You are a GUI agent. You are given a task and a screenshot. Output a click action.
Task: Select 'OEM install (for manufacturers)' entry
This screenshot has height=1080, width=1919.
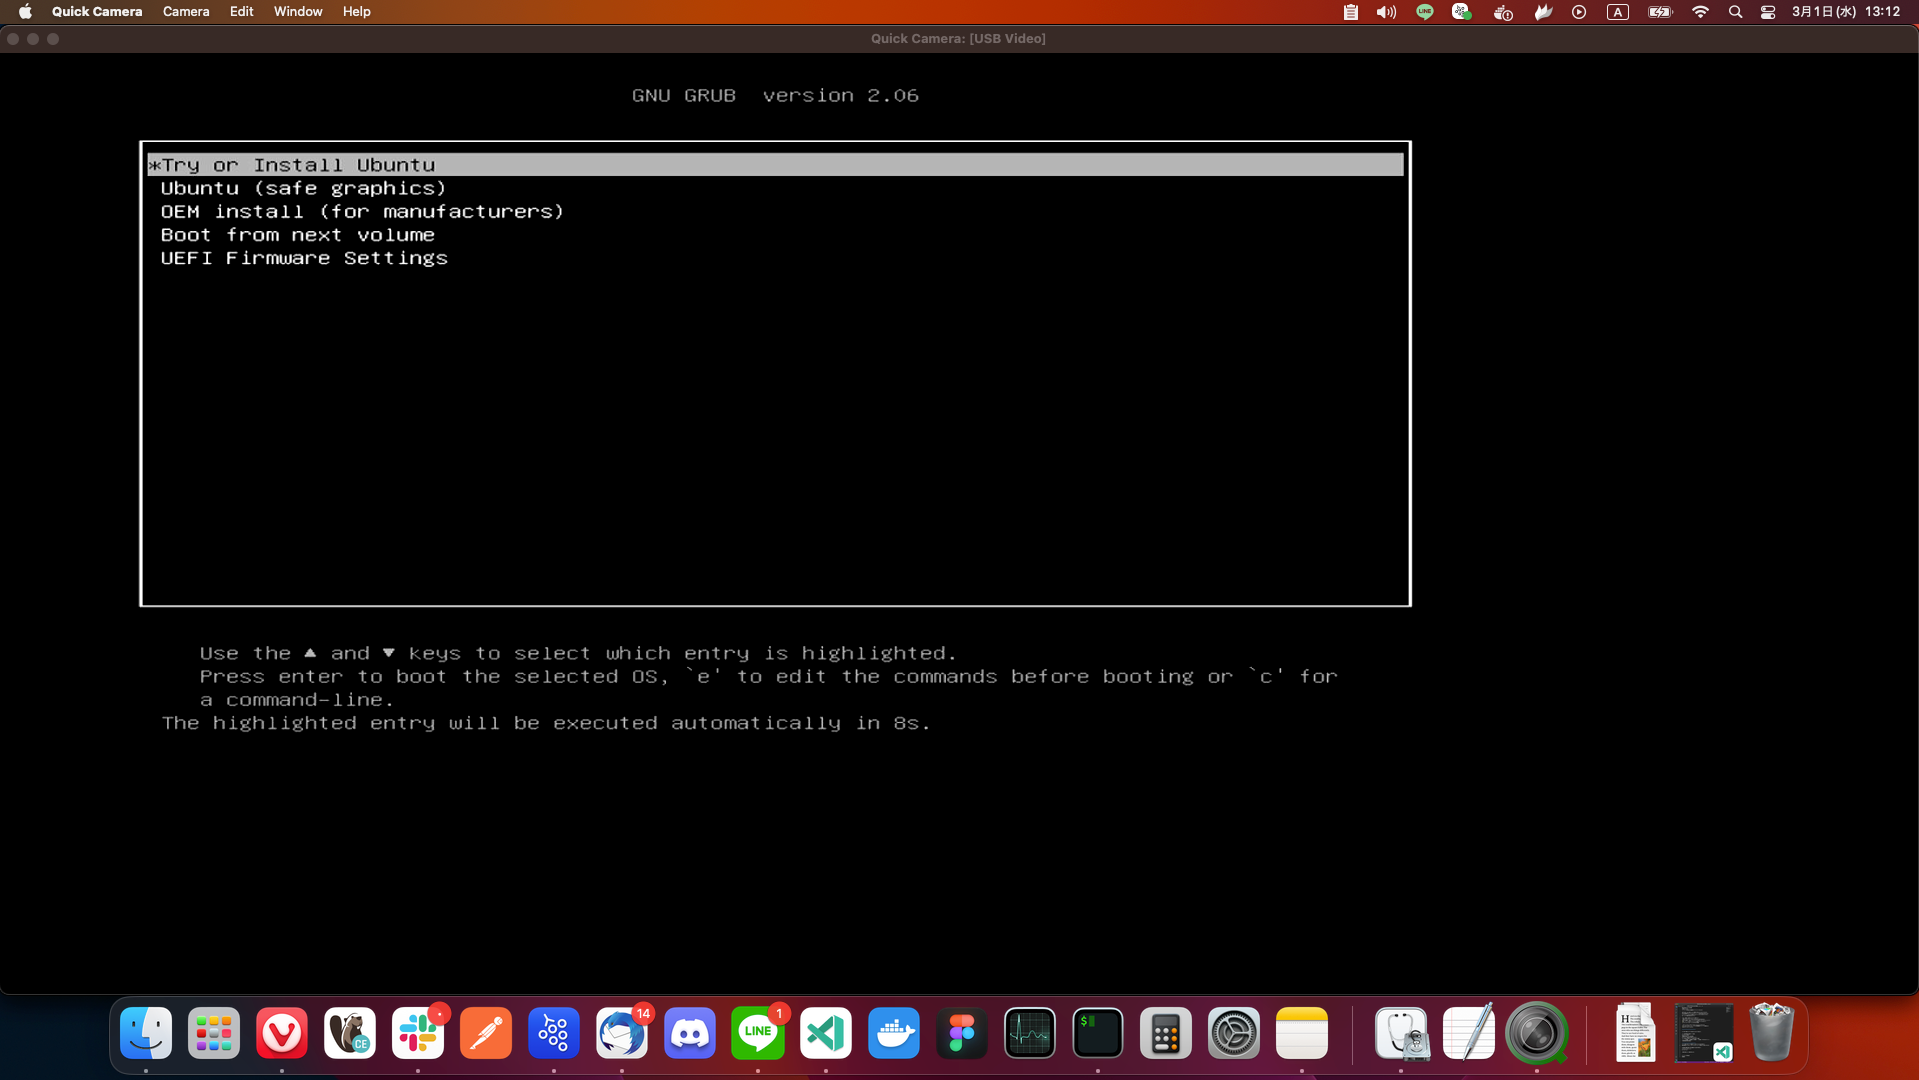362,212
